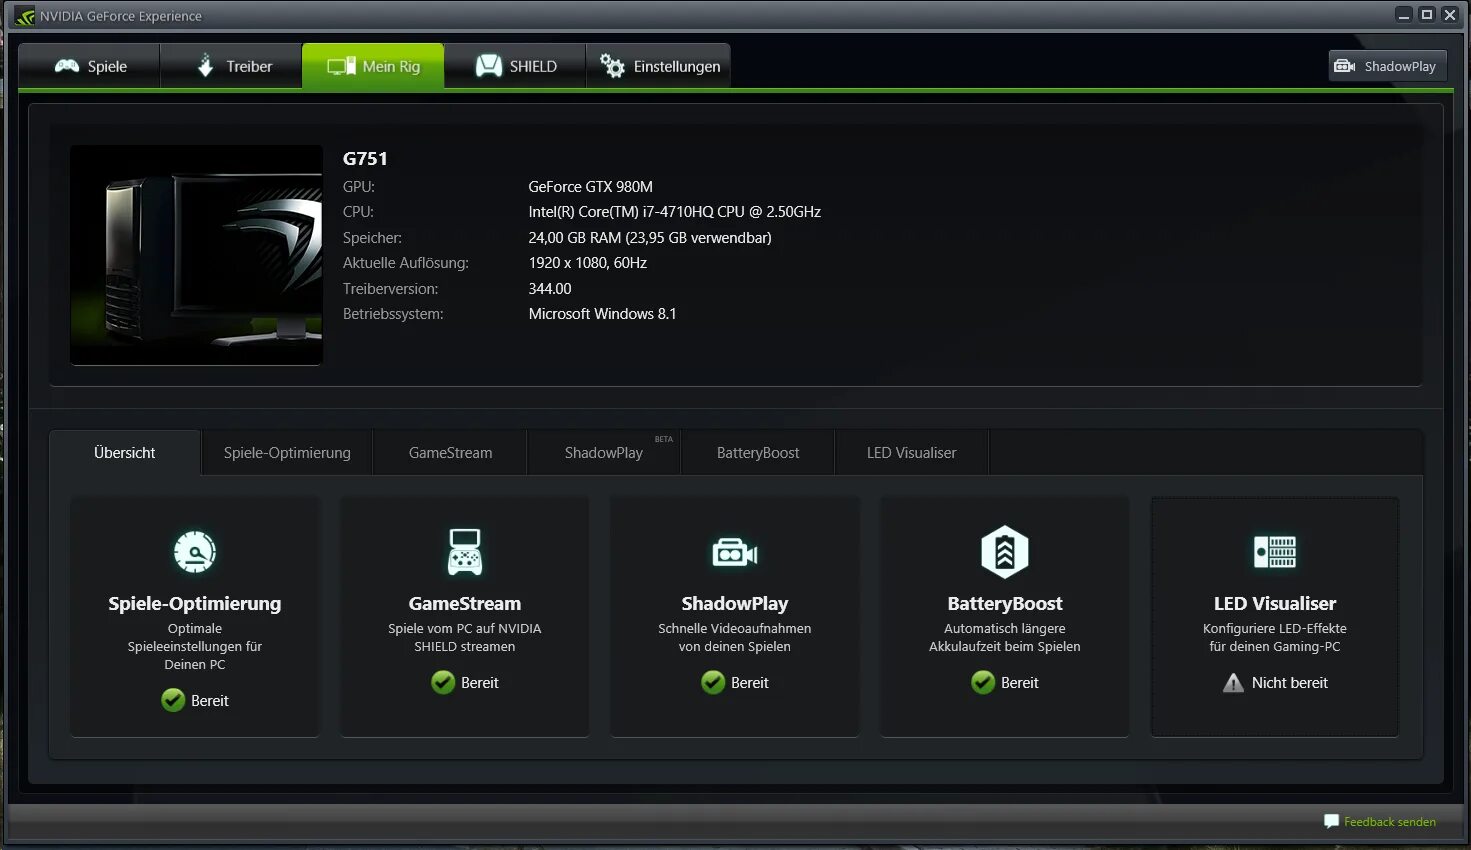
Task: Minimize the GeForce Experience window
Action: 1404,15
